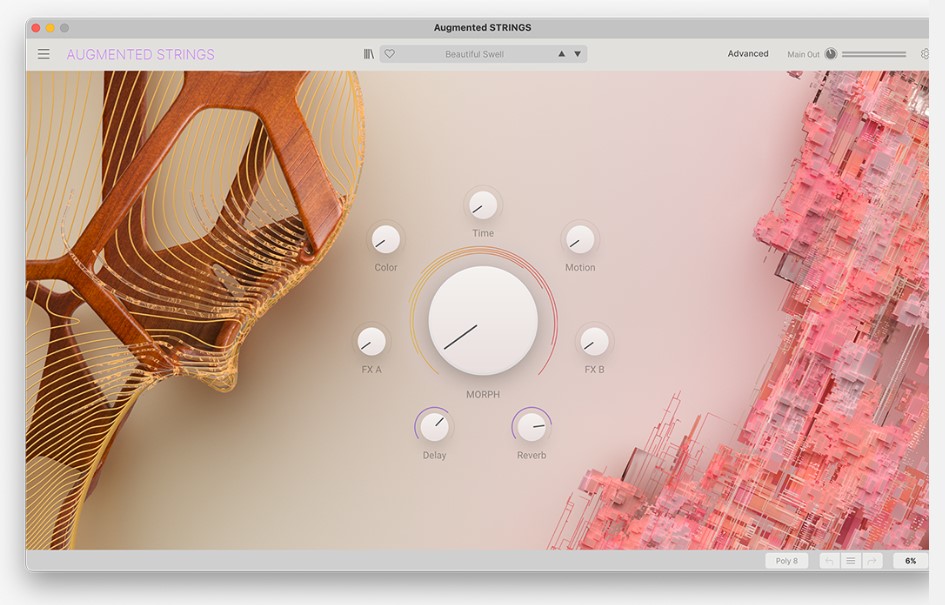The width and height of the screenshot is (945, 605).
Task: Click the AUGMENTED STRINGS logo text
Action: pyautogui.click(x=140, y=54)
